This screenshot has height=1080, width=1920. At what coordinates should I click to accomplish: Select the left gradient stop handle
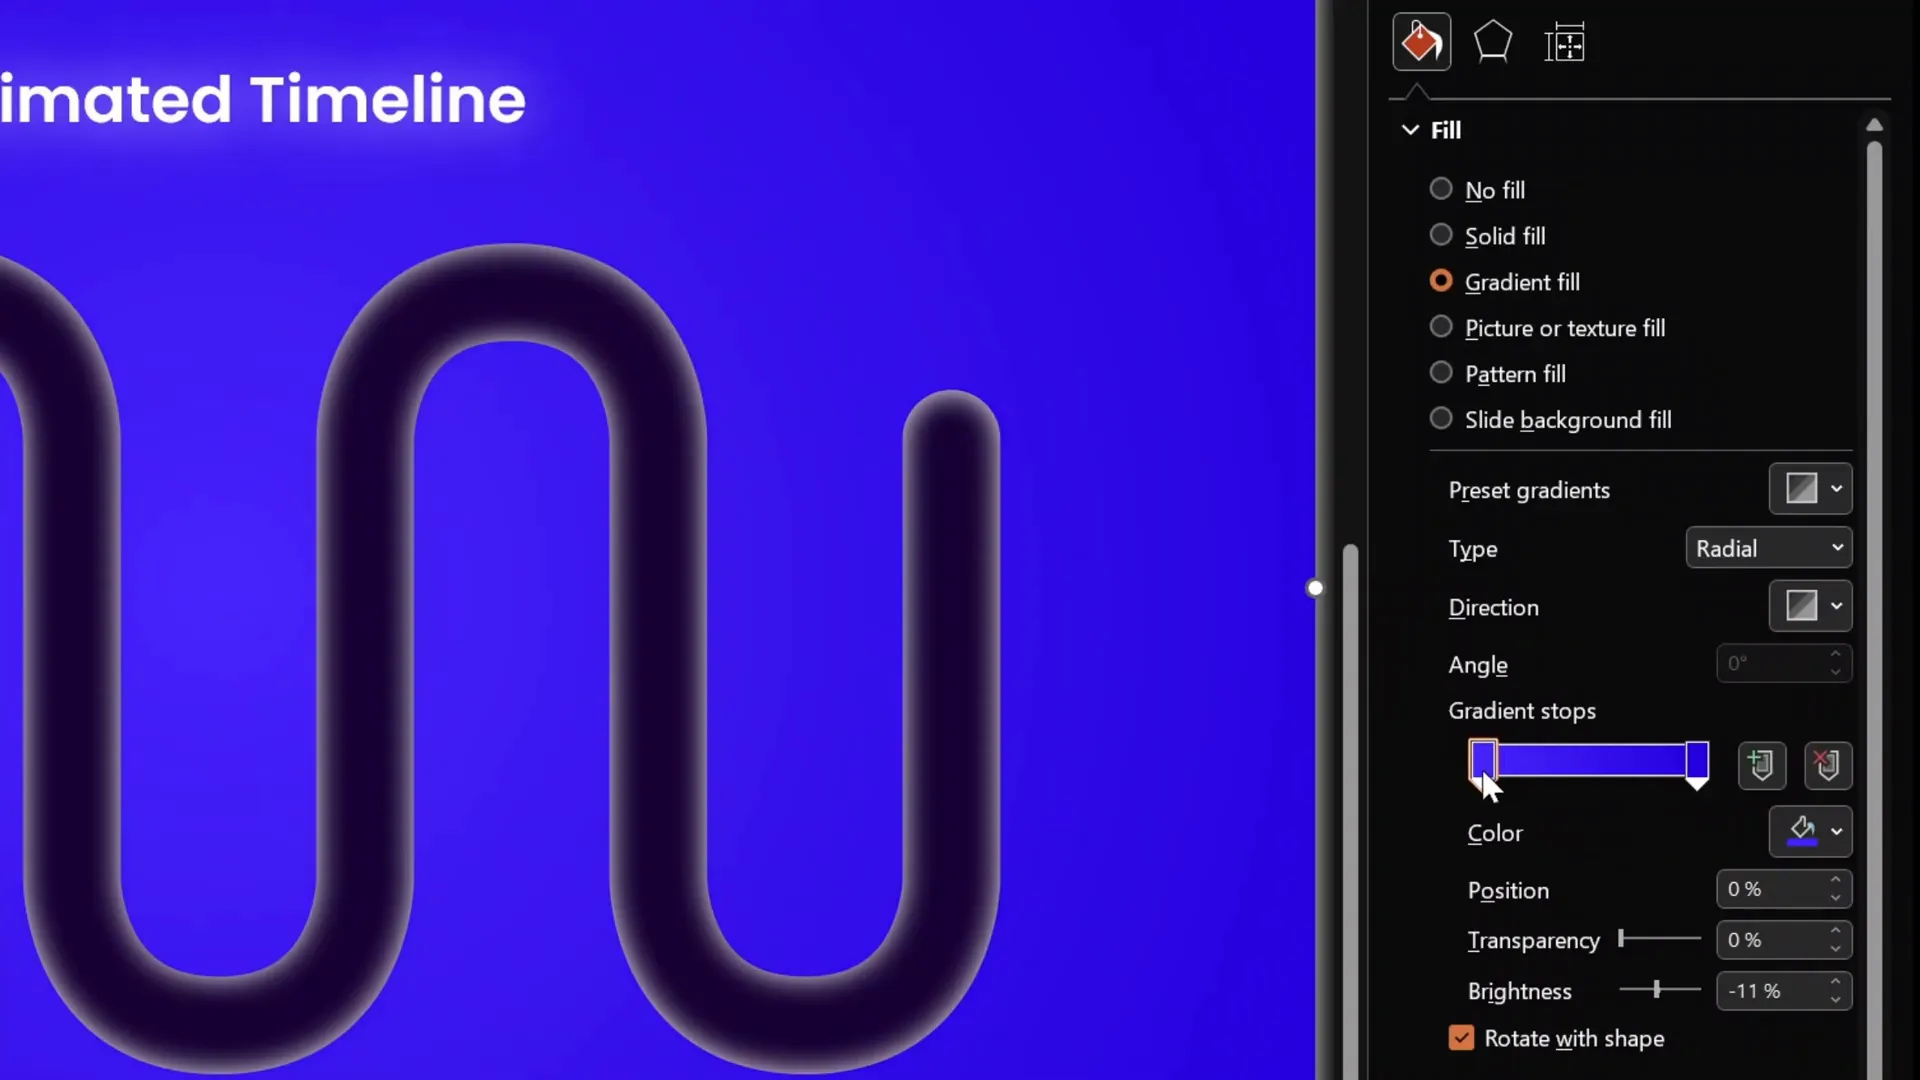[1483, 762]
